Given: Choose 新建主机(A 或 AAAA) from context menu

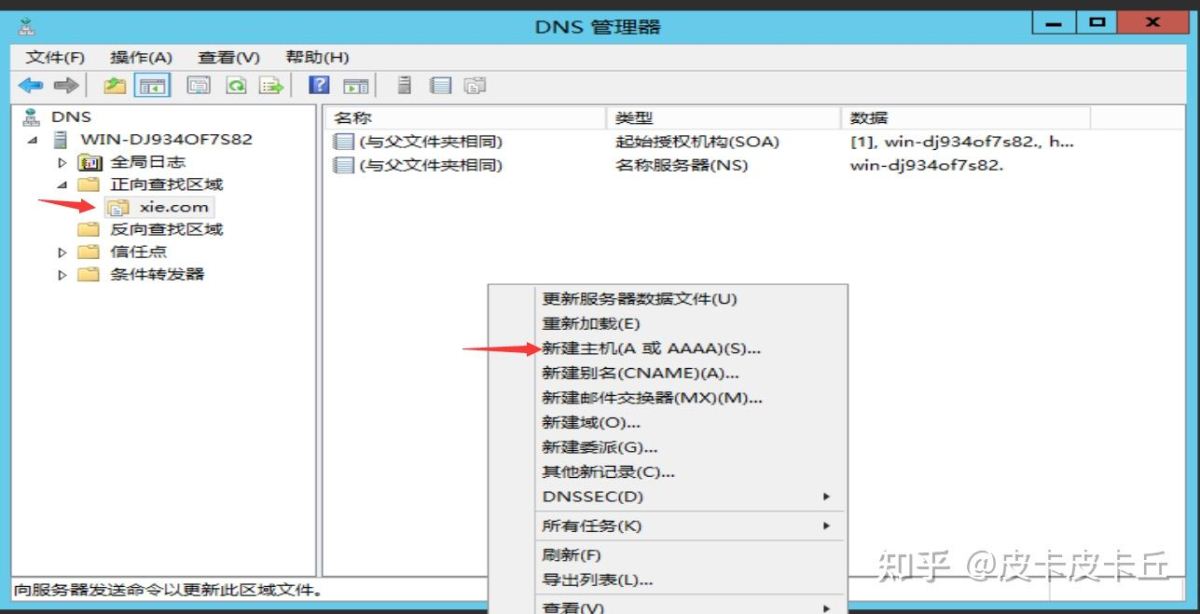Looking at the screenshot, I should (x=651, y=349).
